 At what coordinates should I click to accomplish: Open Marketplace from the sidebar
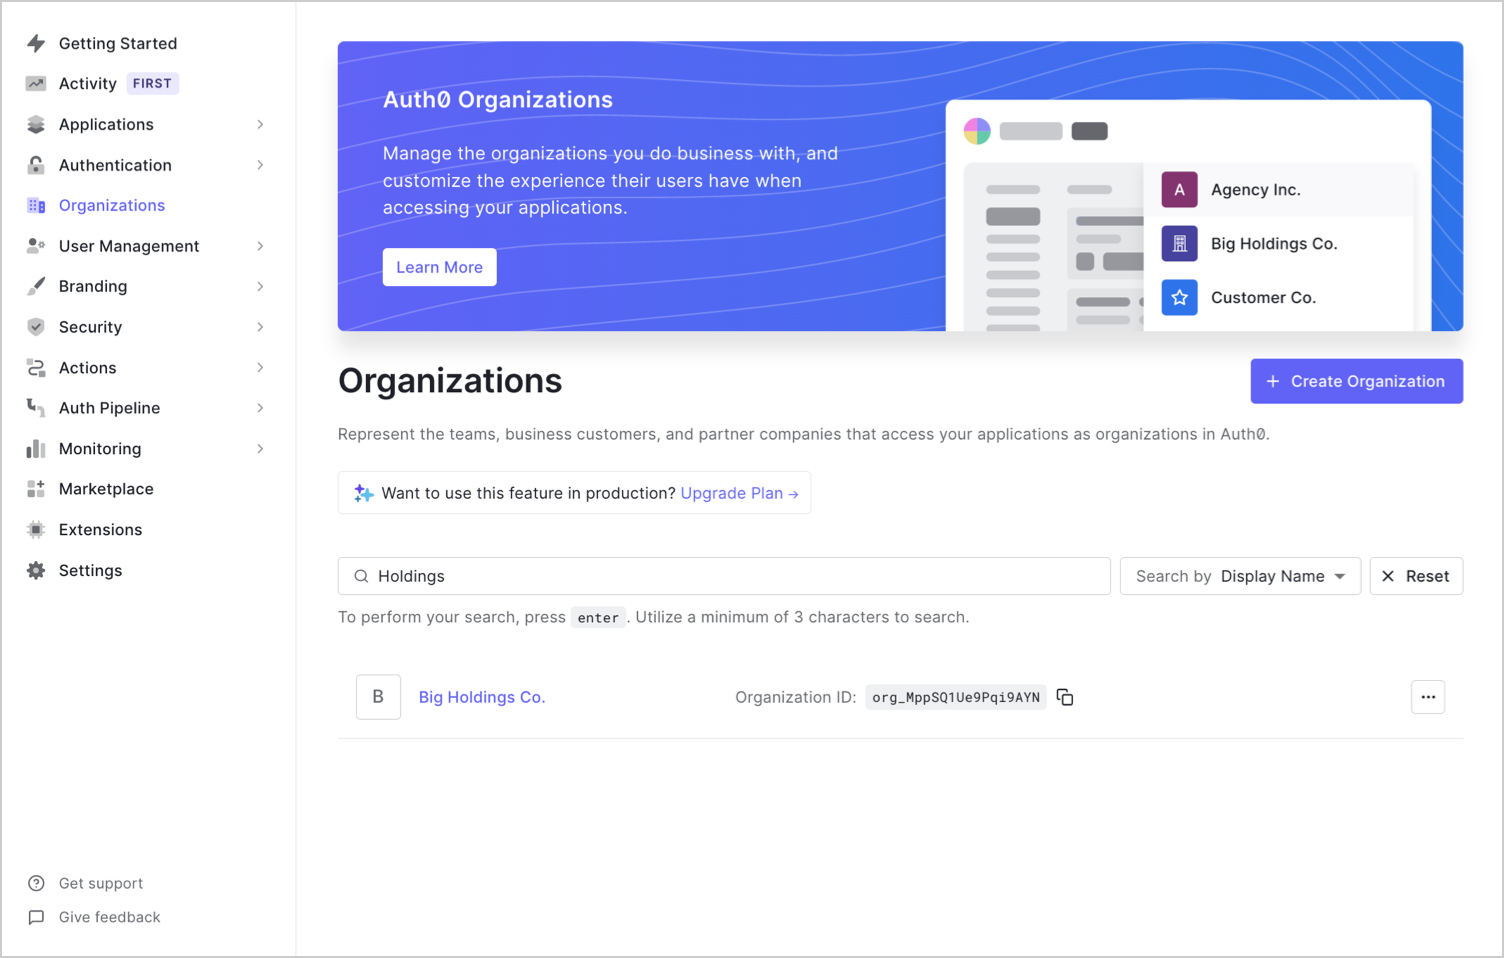[106, 489]
